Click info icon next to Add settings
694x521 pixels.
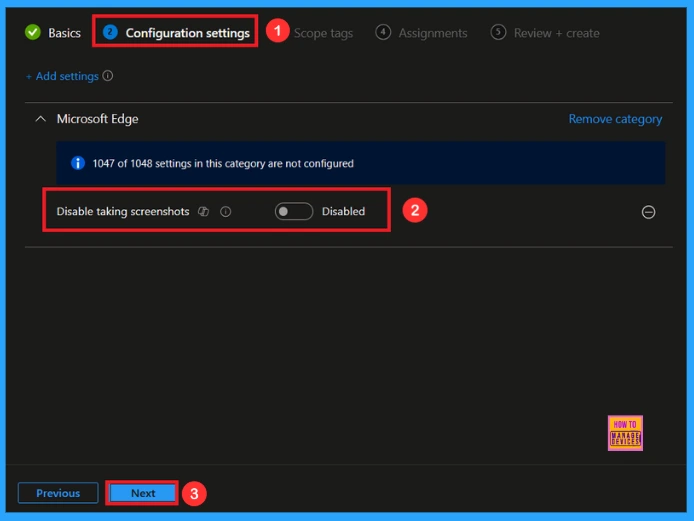click(108, 76)
